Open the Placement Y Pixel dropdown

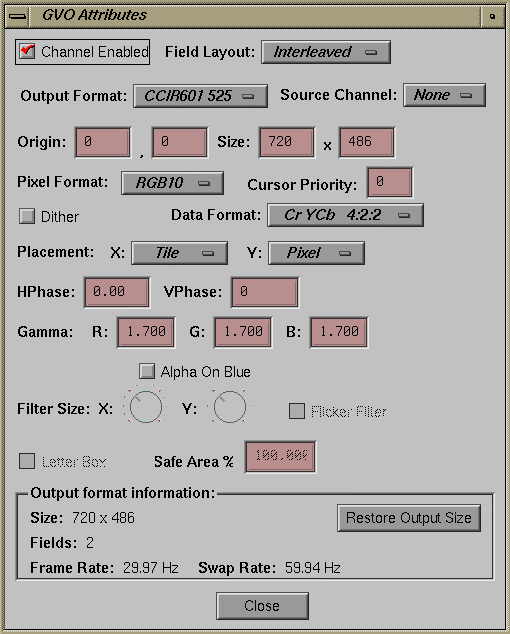click(317, 253)
